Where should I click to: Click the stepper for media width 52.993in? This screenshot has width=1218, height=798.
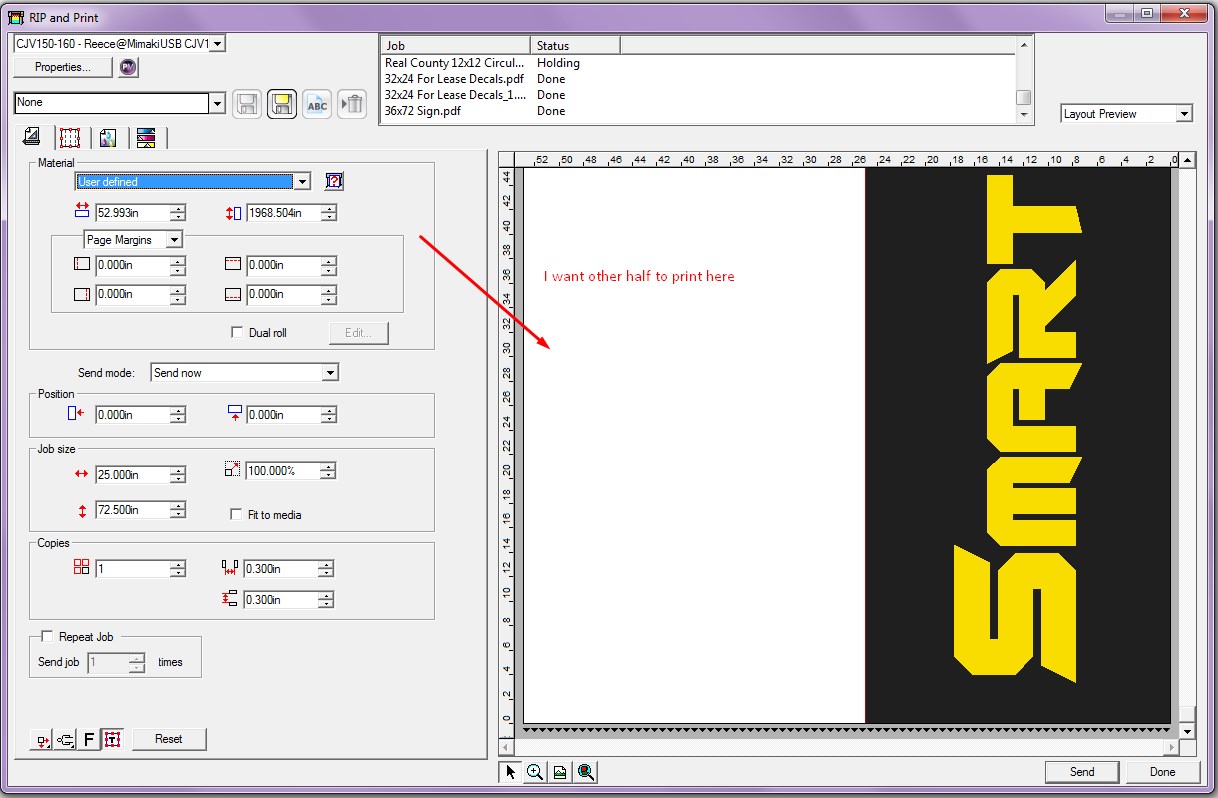178,212
